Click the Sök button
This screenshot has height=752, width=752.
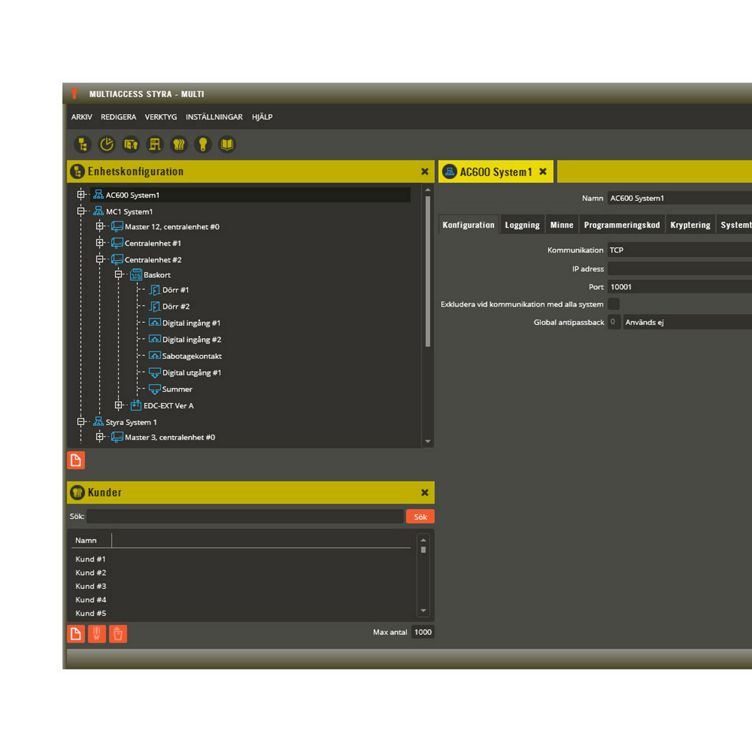(420, 517)
